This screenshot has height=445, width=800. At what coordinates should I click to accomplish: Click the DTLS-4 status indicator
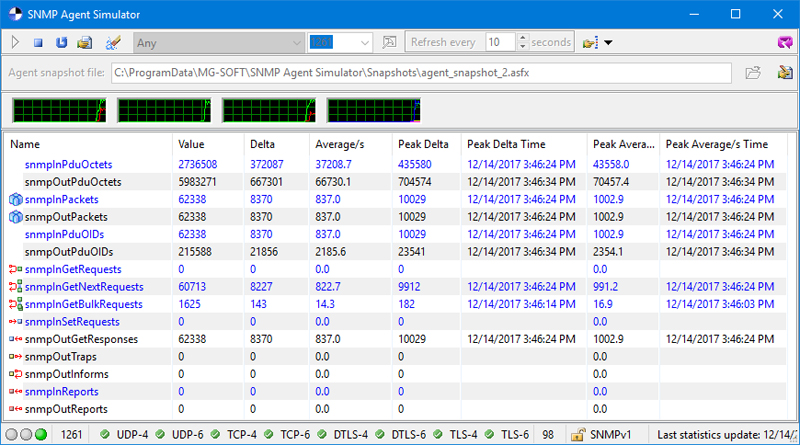point(343,435)
